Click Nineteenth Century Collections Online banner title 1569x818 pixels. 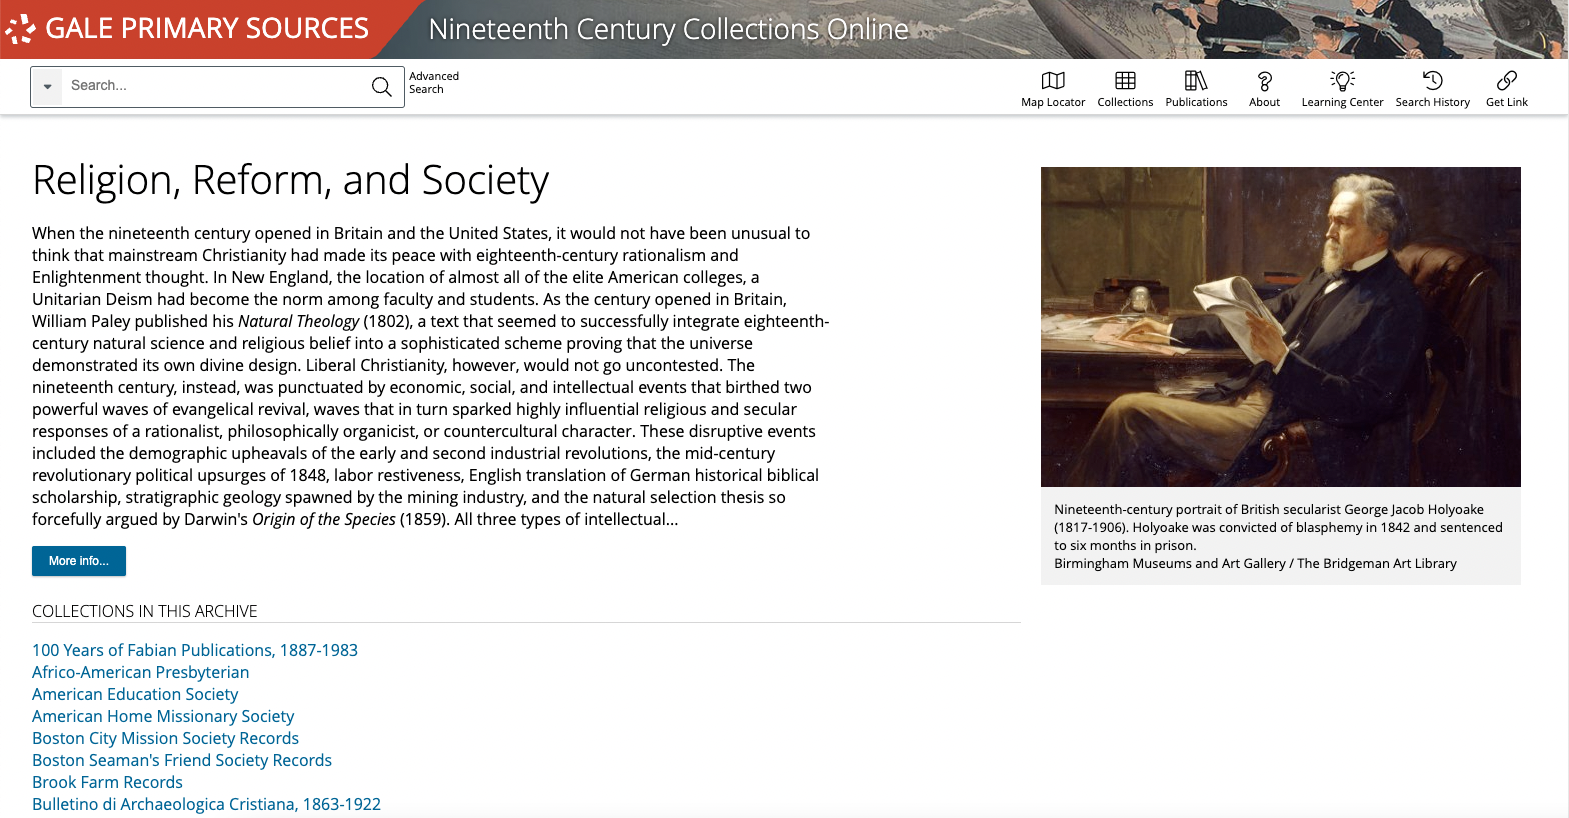pyautogui.click(x=668, y=30)
